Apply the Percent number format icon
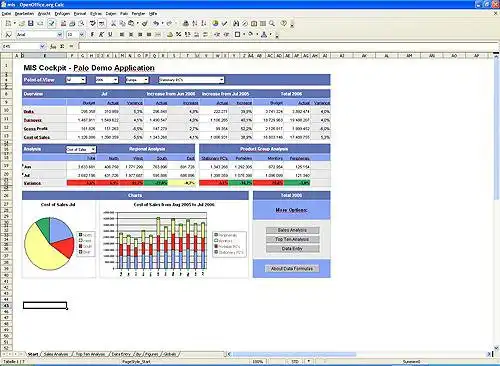This screenshot has width=500, height=366. (x=178, y=34)
